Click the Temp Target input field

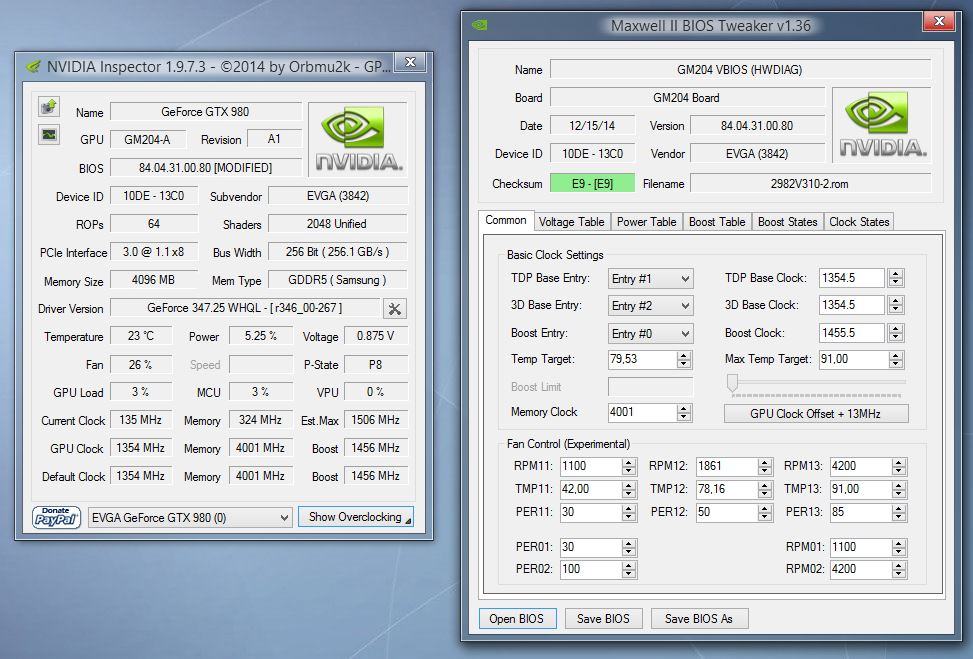[x=642, y=359]
